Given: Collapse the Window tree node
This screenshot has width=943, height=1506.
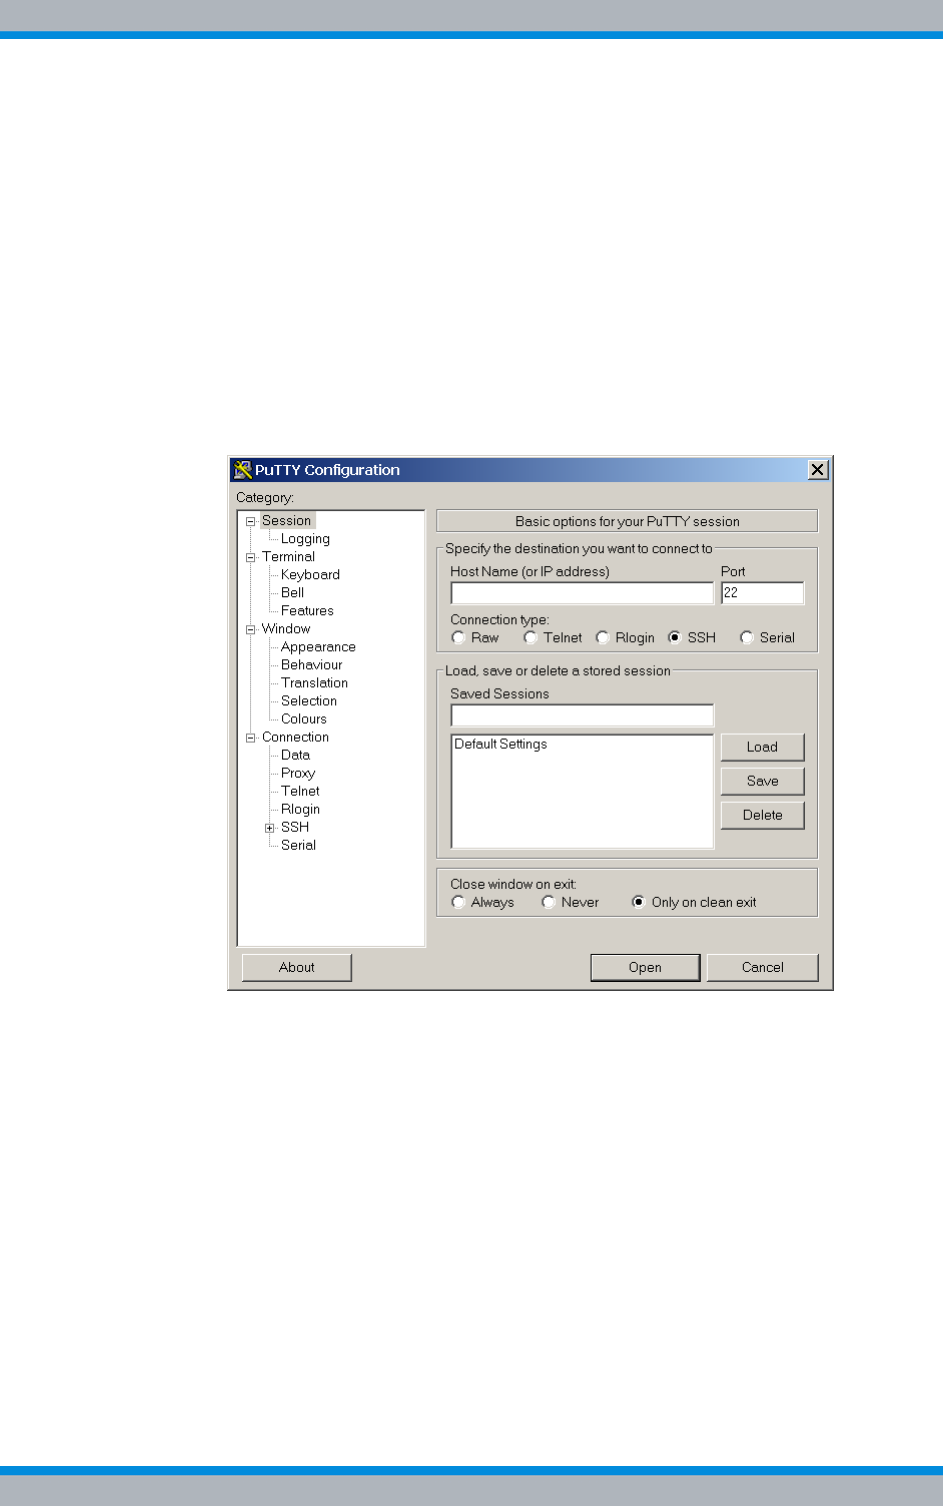Looking at the screenshot, I should (x=251, y=629).
